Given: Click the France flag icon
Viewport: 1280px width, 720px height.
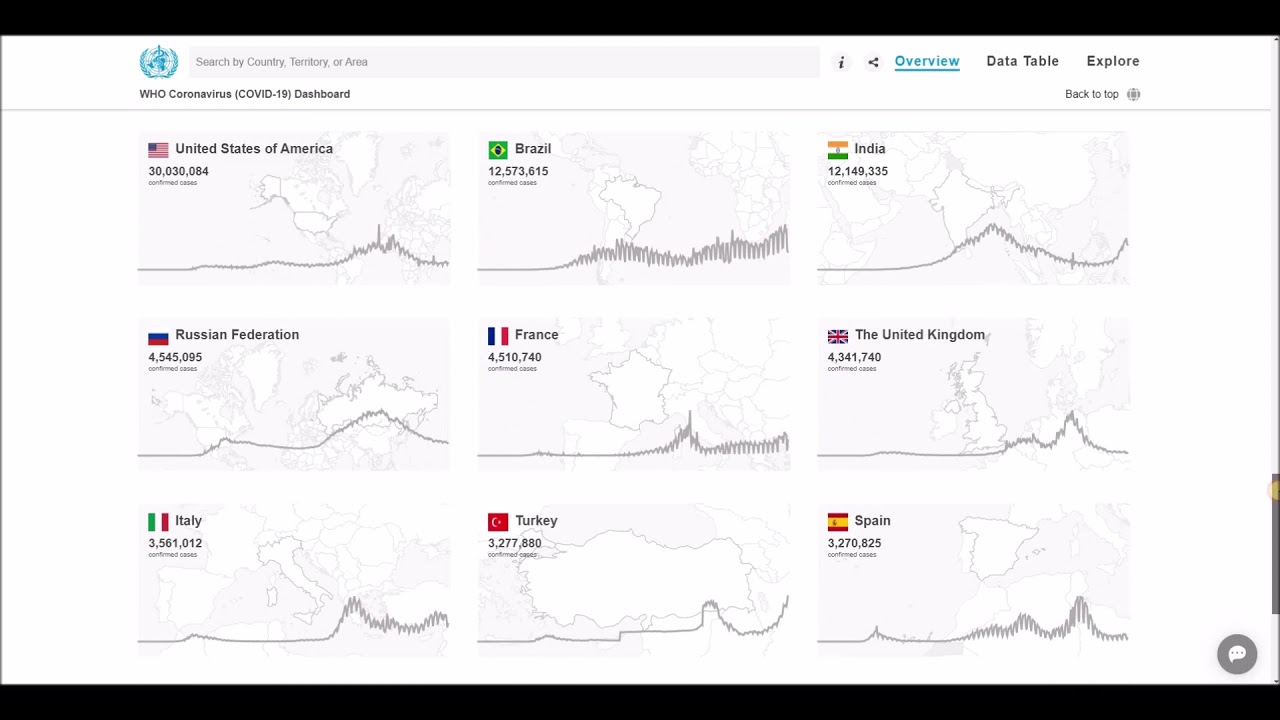Looking at the screenshot, I should click(498, 336).
